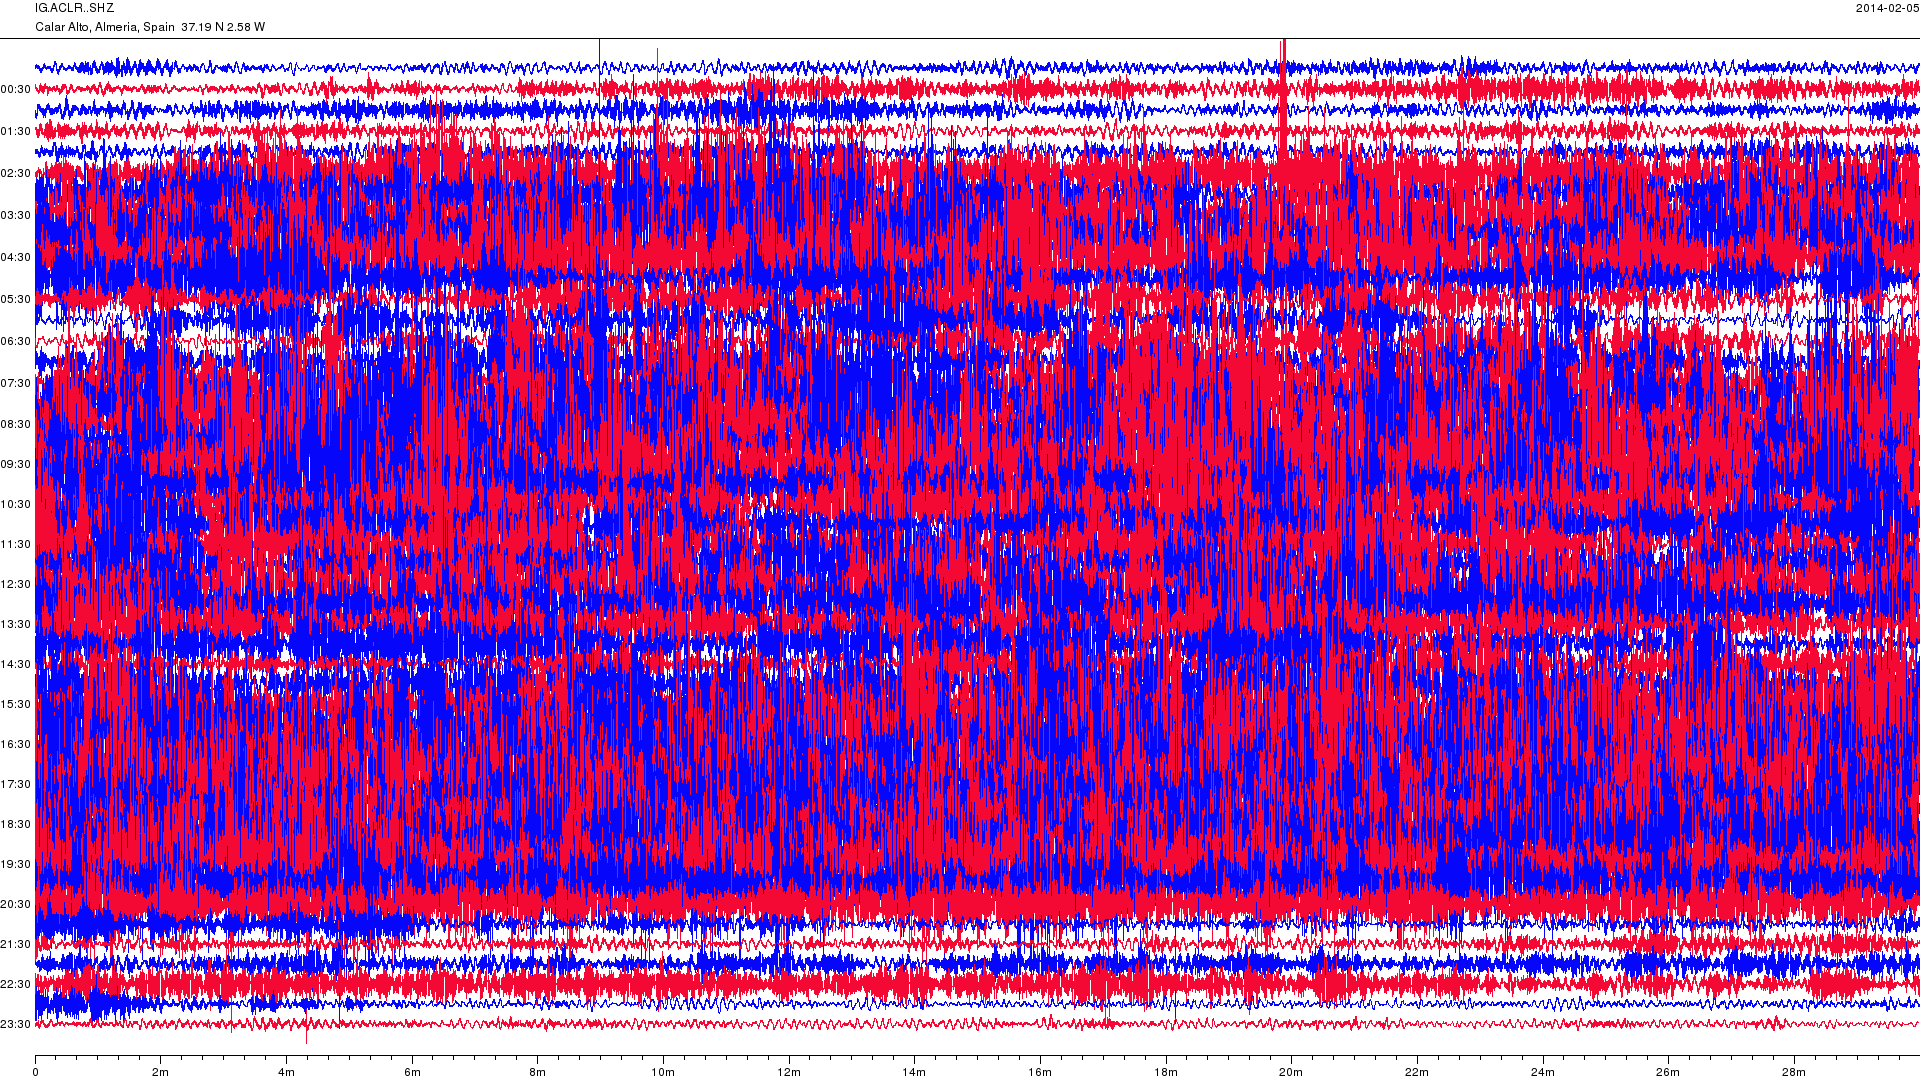This screenshot has width=1920, height=1080.
Task: Click the 19:30 time label
Action: 16,865
